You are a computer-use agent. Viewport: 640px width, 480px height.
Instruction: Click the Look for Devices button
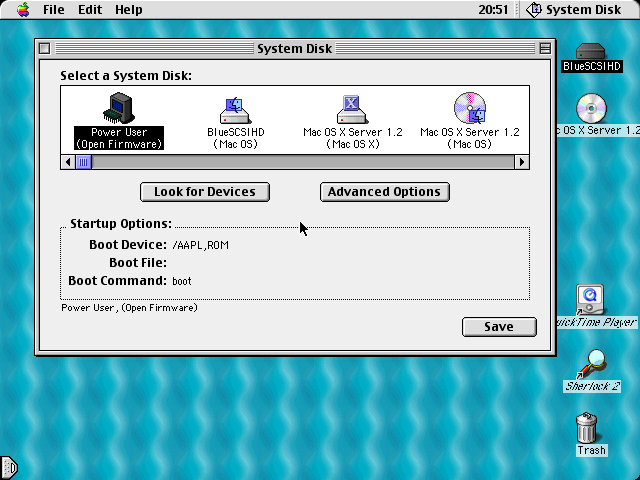204,192
